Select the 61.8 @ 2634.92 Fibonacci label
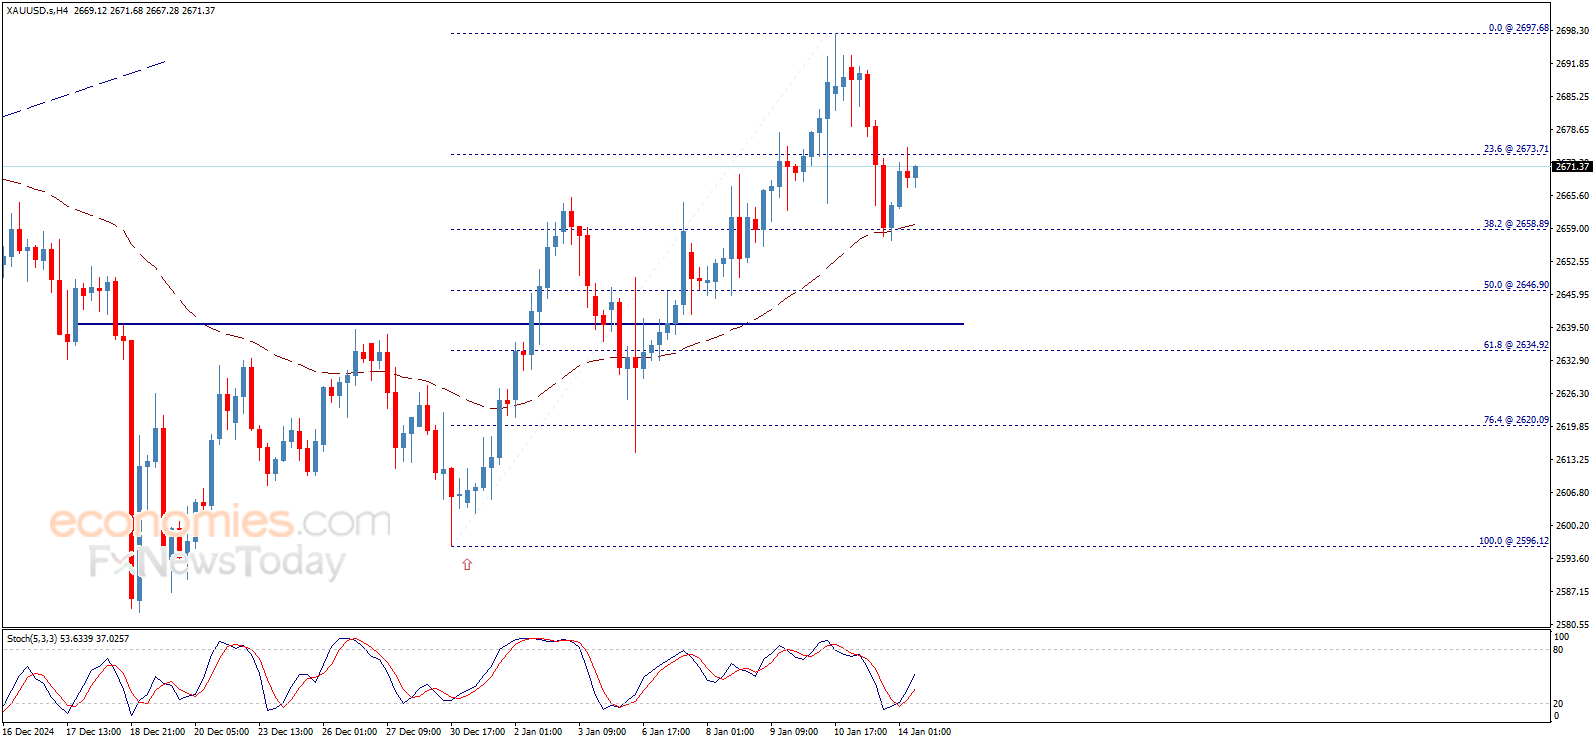The width and height of the screenshot is (1596, 743). click(x=1515, y=345)
